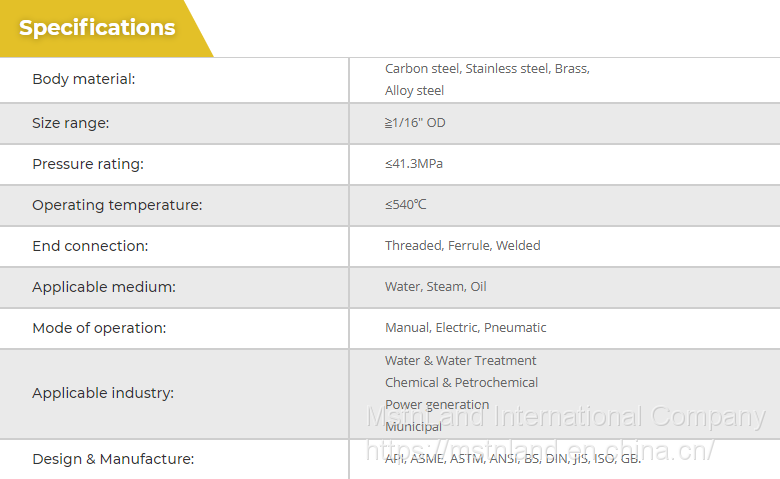Select the Pressure rating label

pos(88,164)
